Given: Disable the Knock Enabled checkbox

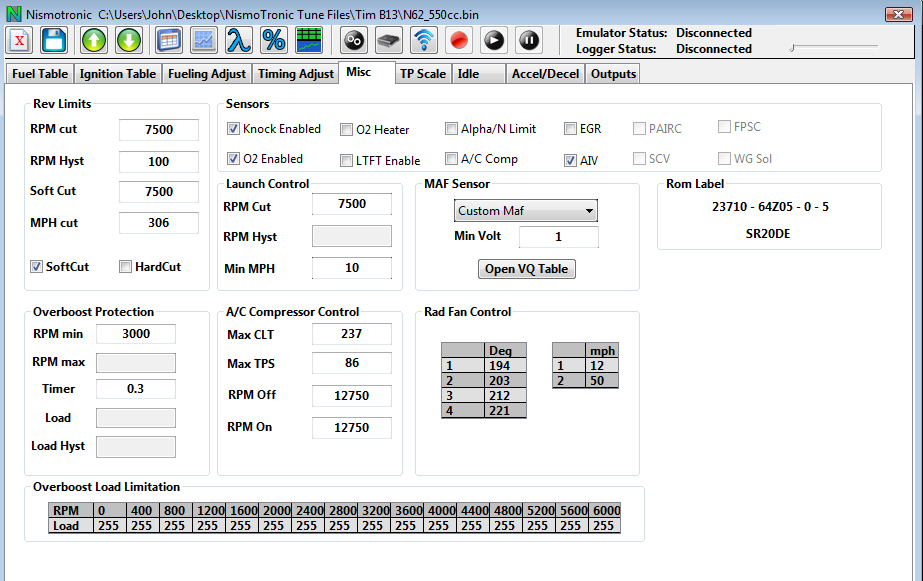Looking at the screenshot, I should 233,129.
